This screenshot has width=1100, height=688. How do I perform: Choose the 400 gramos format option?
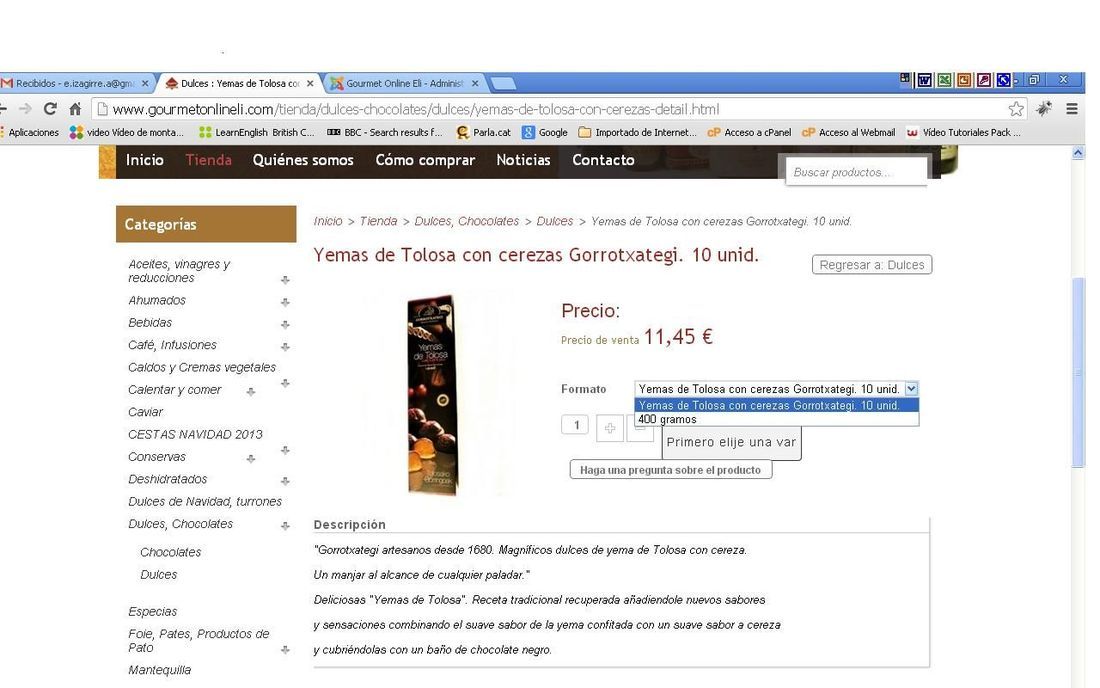[777, 419]
